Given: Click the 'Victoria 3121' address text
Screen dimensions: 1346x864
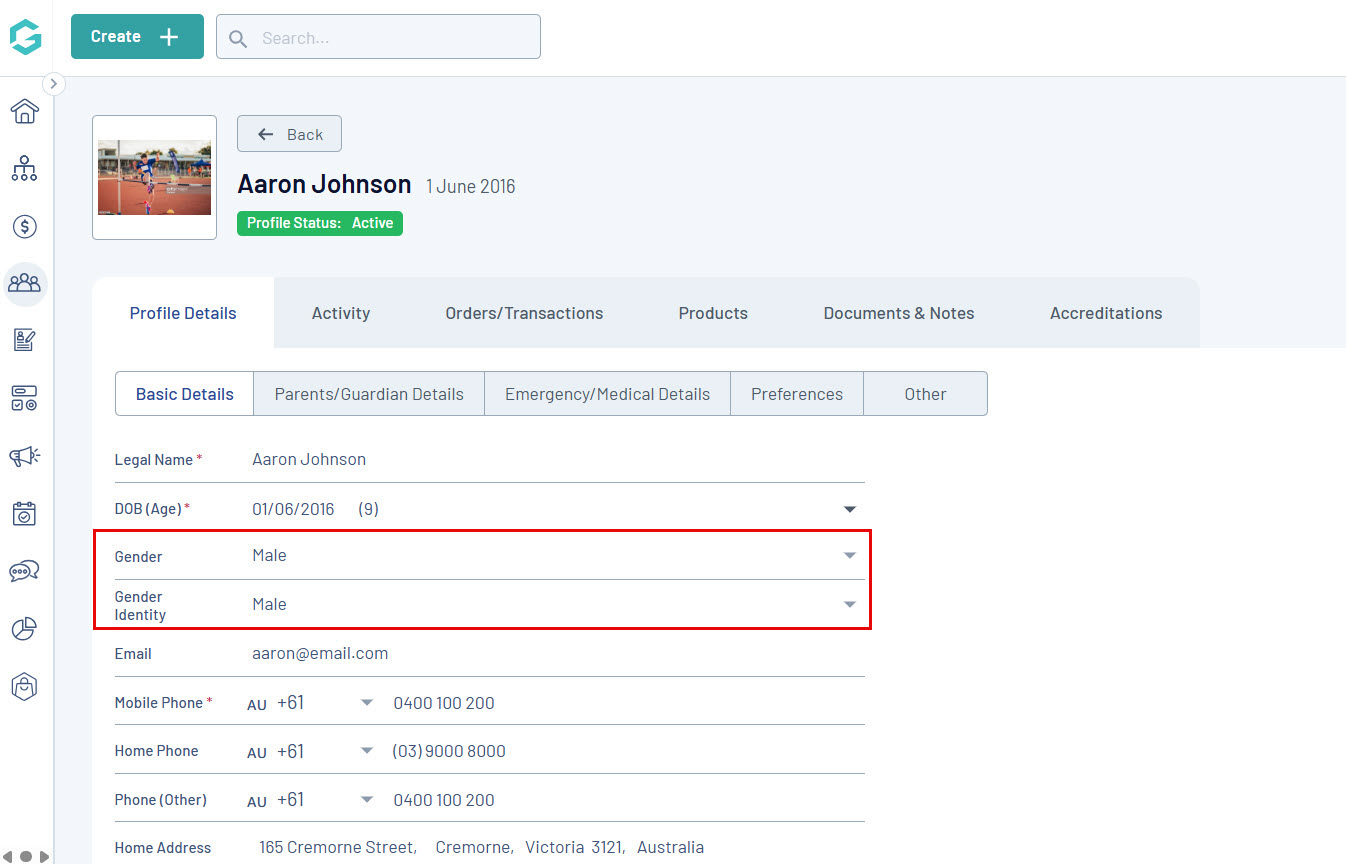Looking at the screenshot, I should tap(575, 847).
